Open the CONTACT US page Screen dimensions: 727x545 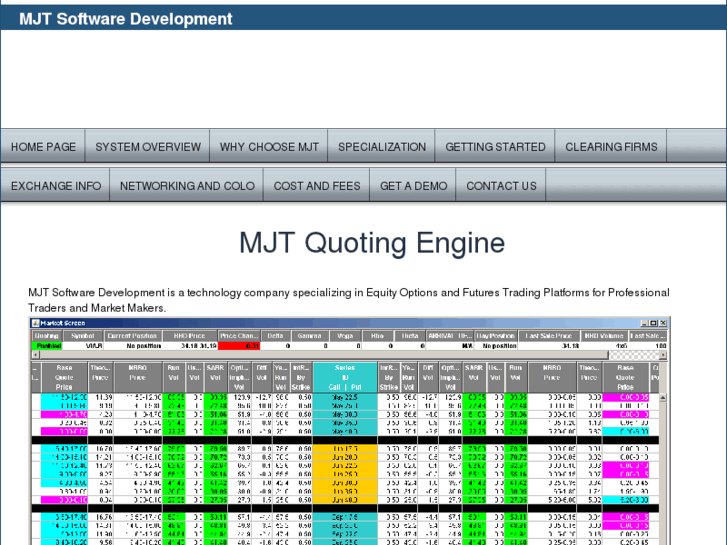501,185
